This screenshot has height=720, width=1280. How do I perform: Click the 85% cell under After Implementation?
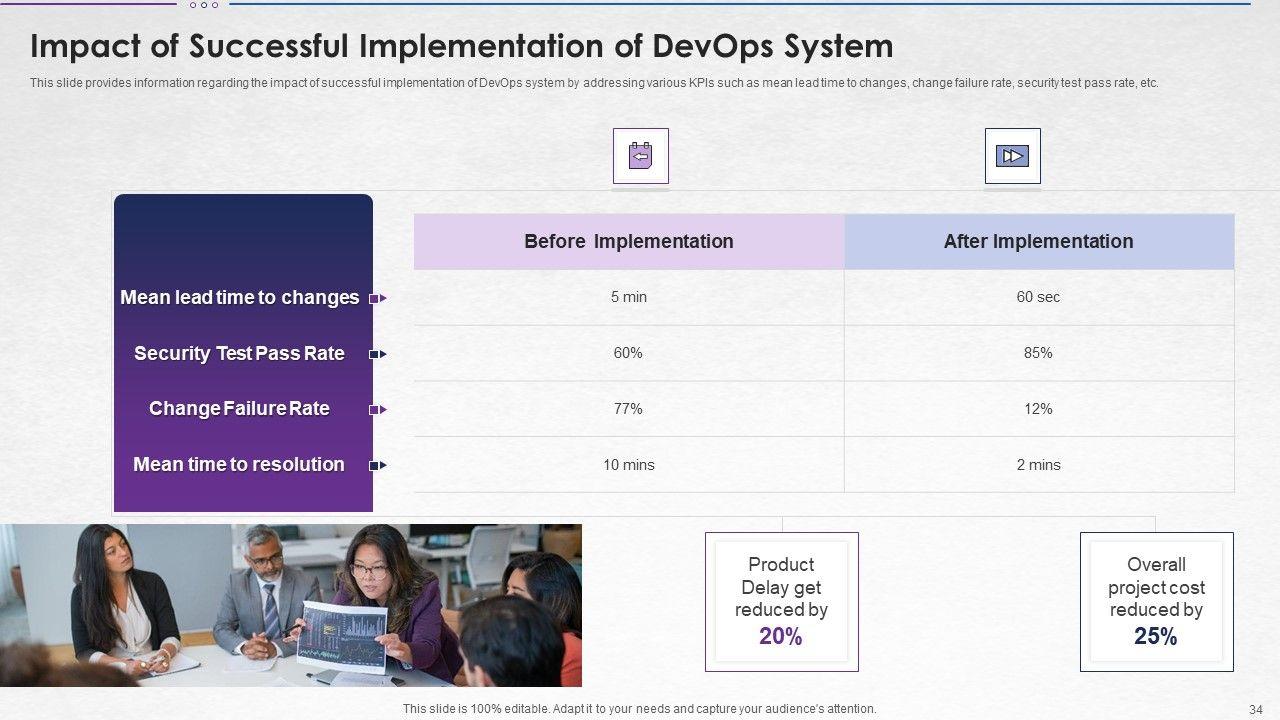click(1038, 353)
